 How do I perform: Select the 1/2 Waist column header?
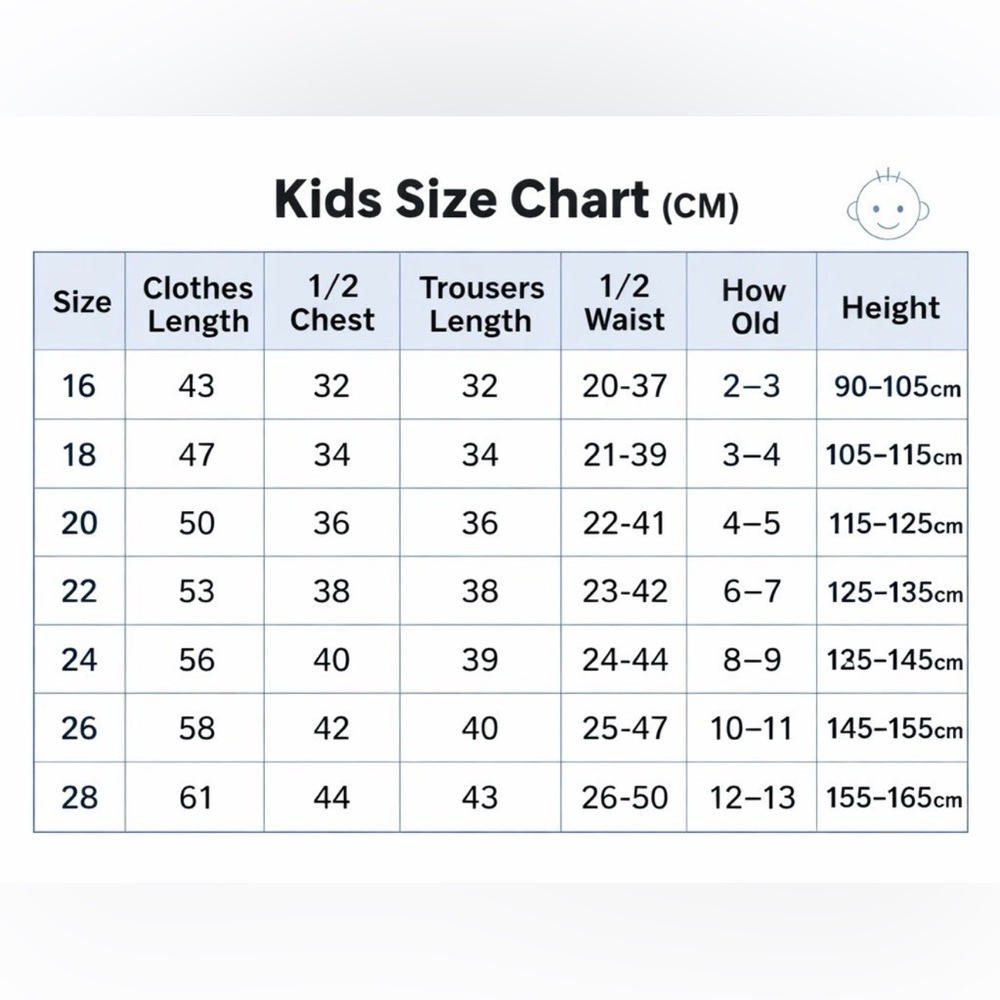pyautogui.click(x=624, y=303)
